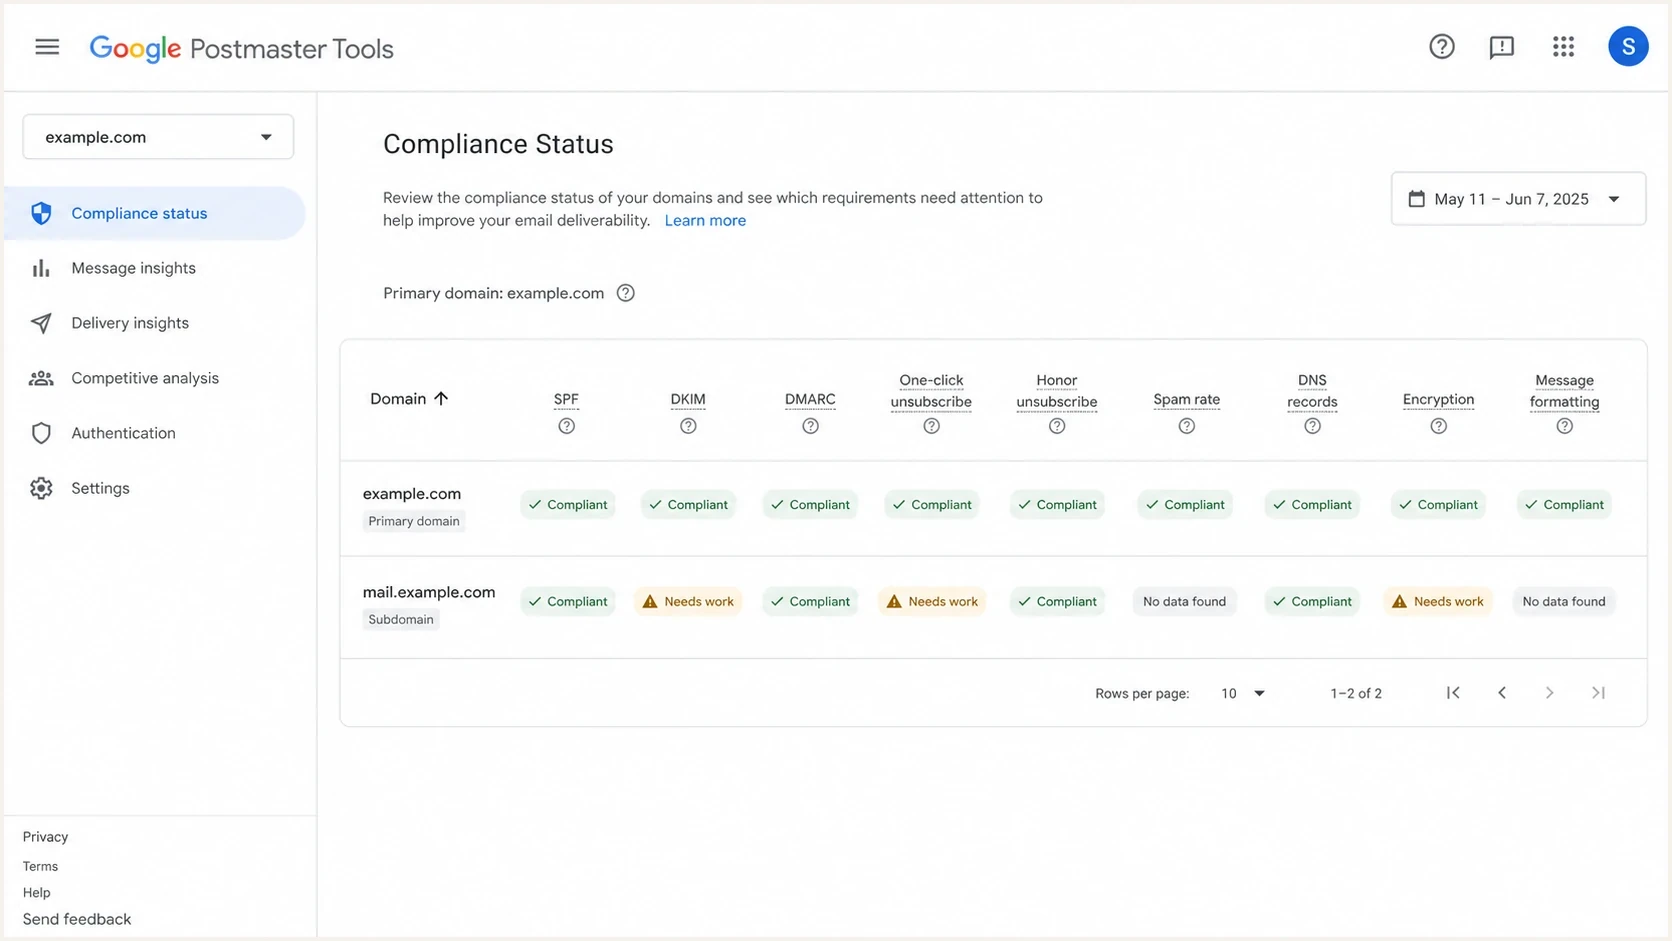Viewport: 1672px width, 941px height.
Task: Open the send feedback icon in header
Action: point(1501,47)
